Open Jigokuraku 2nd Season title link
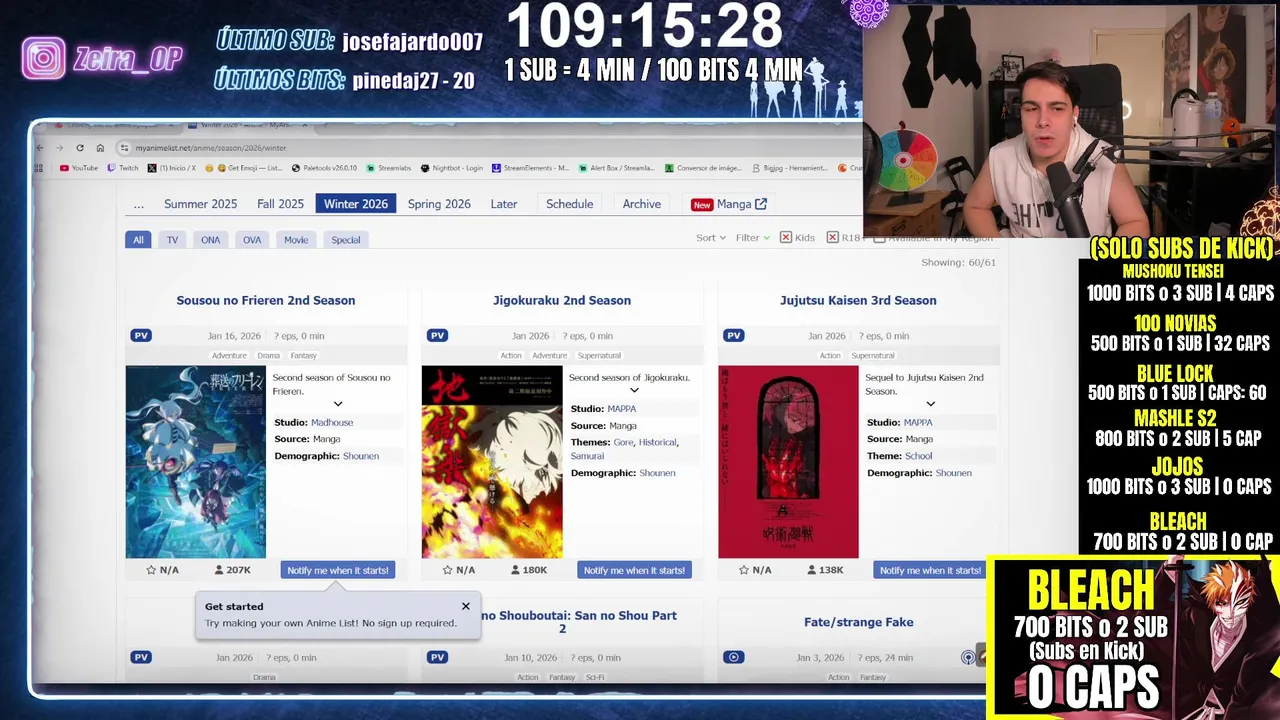The image size is (1280, 720). pos(562,300)
